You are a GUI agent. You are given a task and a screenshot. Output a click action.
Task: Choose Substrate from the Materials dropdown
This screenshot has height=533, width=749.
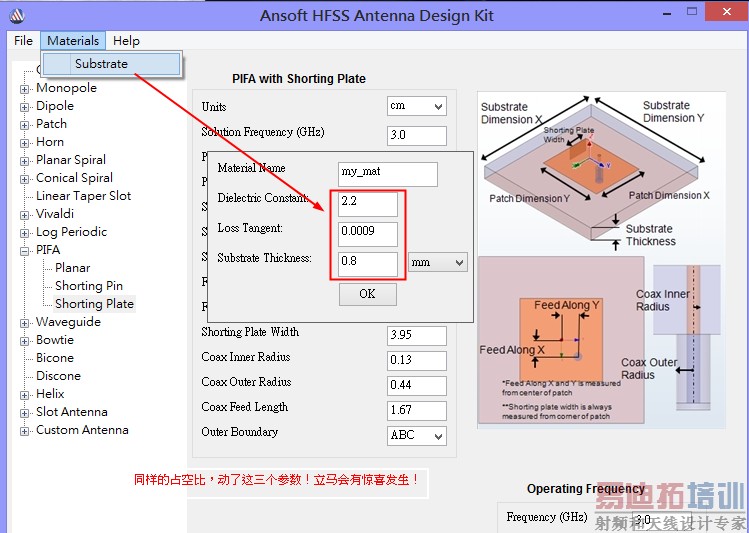click(111, 64)
